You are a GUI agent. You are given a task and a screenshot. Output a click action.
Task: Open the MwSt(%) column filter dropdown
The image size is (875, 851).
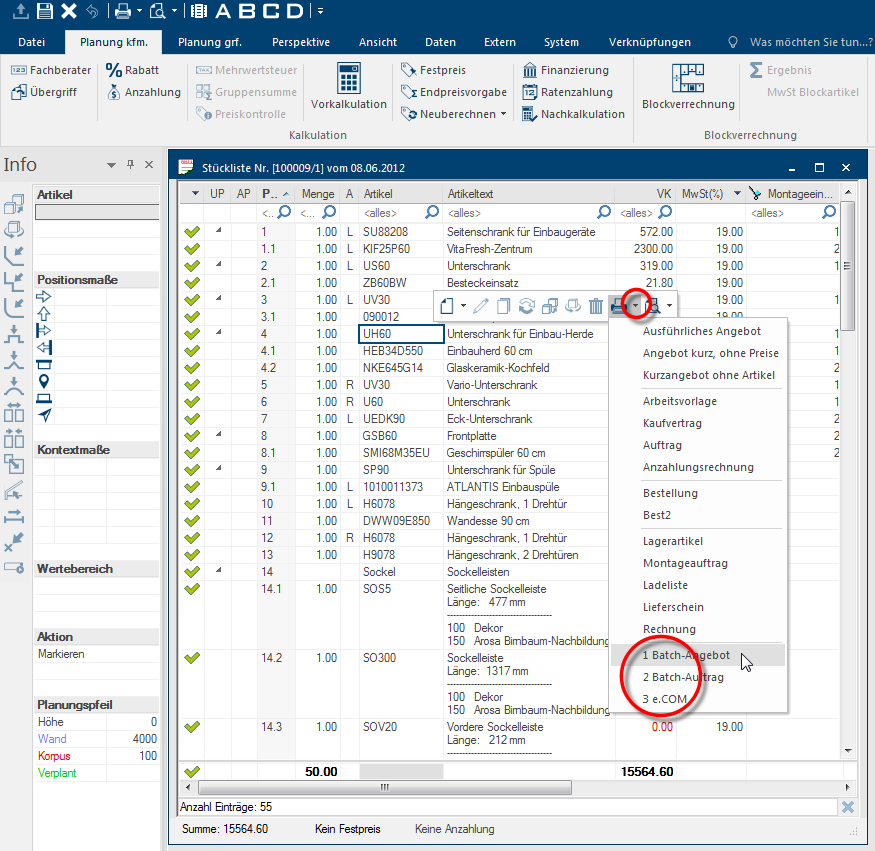click(x=737, y=193)
